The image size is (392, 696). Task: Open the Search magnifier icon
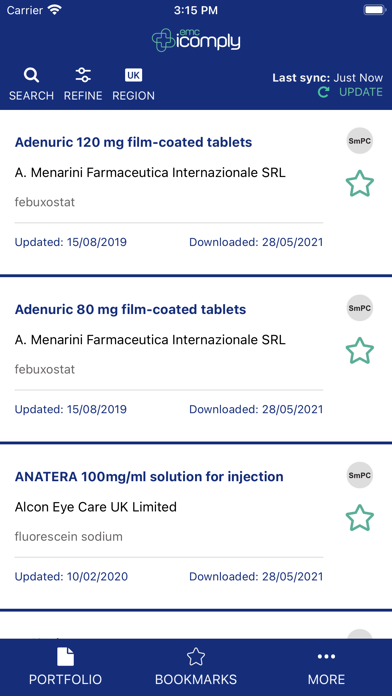(31, 75)
